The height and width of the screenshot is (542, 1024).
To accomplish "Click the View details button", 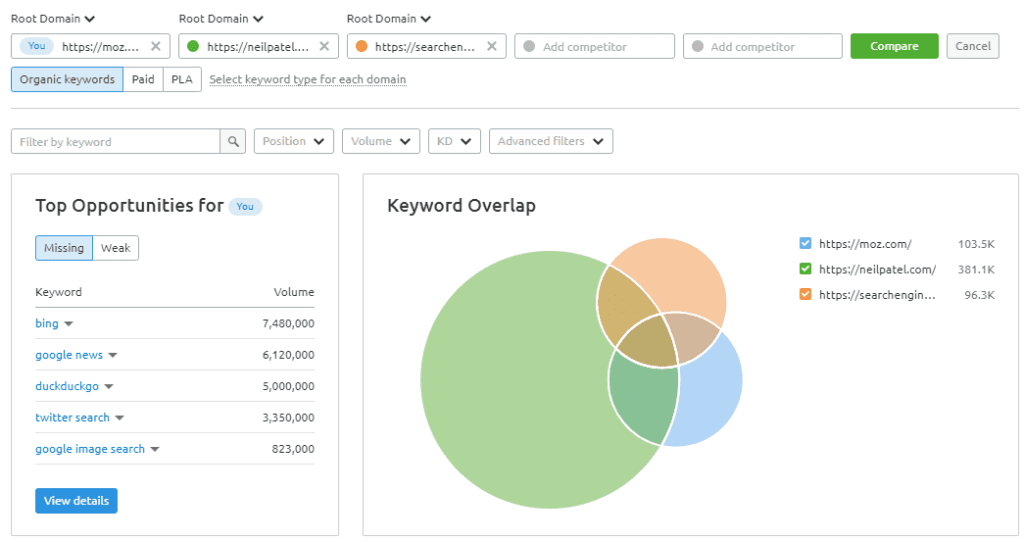I will (76, 501).
